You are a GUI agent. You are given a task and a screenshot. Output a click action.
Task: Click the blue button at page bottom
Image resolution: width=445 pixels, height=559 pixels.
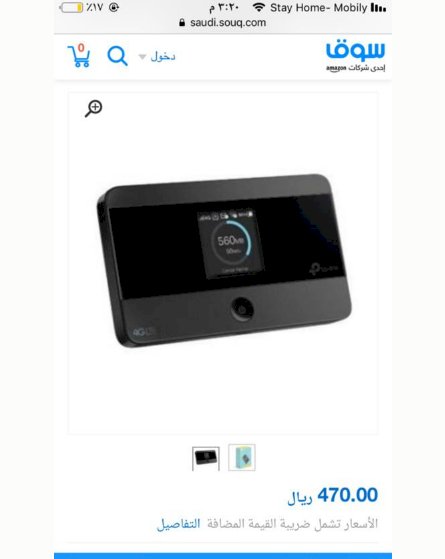click(223, 556)
